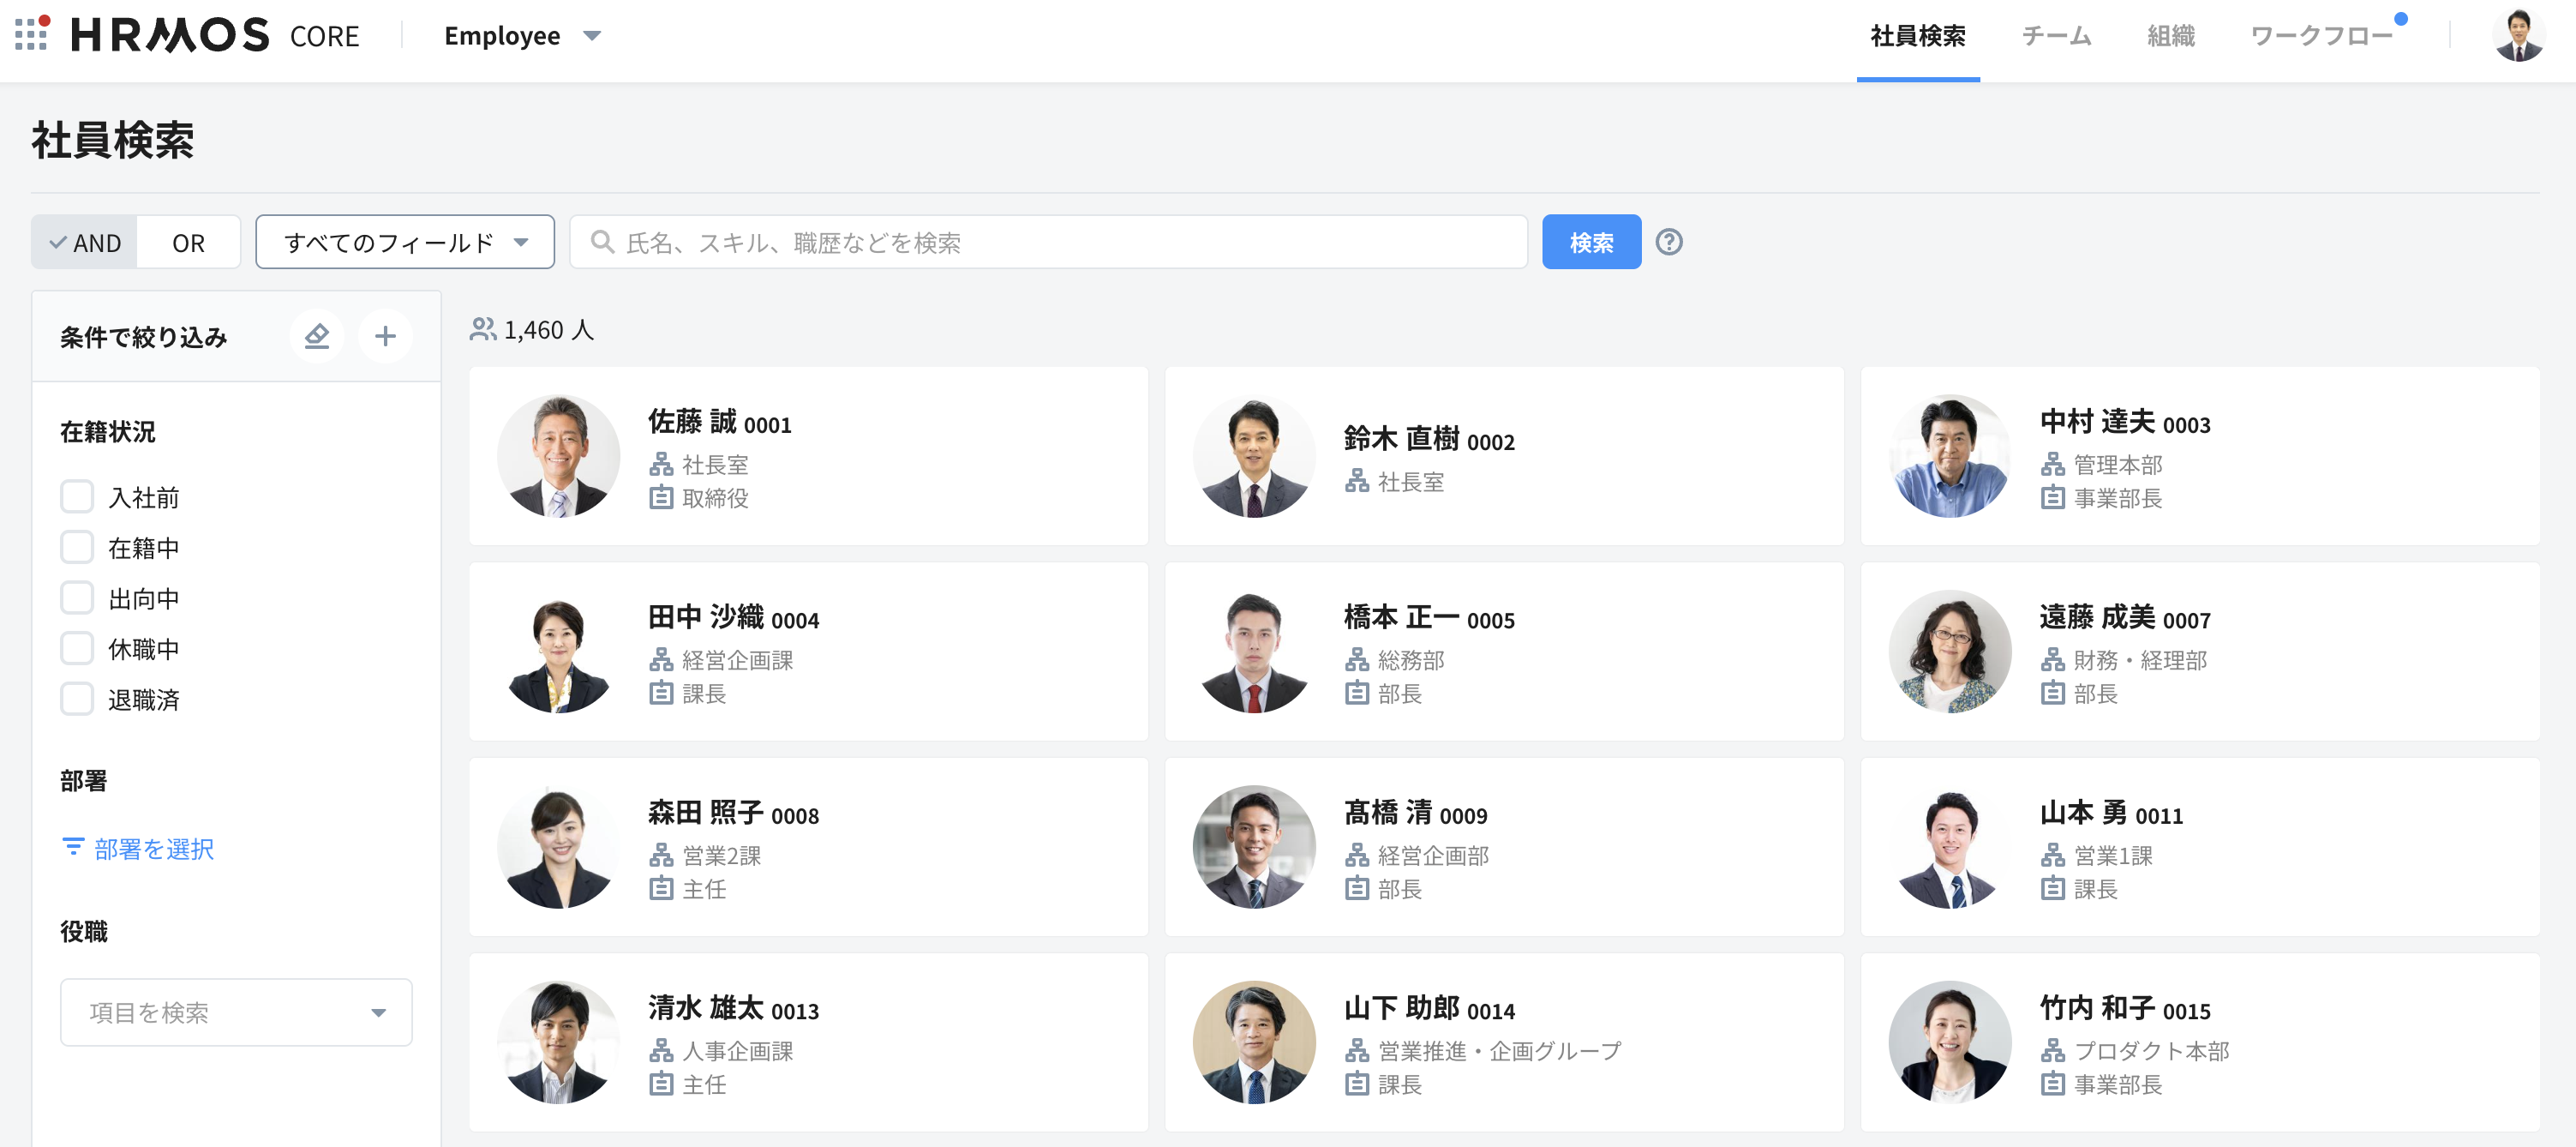Open the Employee dropdown menu

click(522, 36)
